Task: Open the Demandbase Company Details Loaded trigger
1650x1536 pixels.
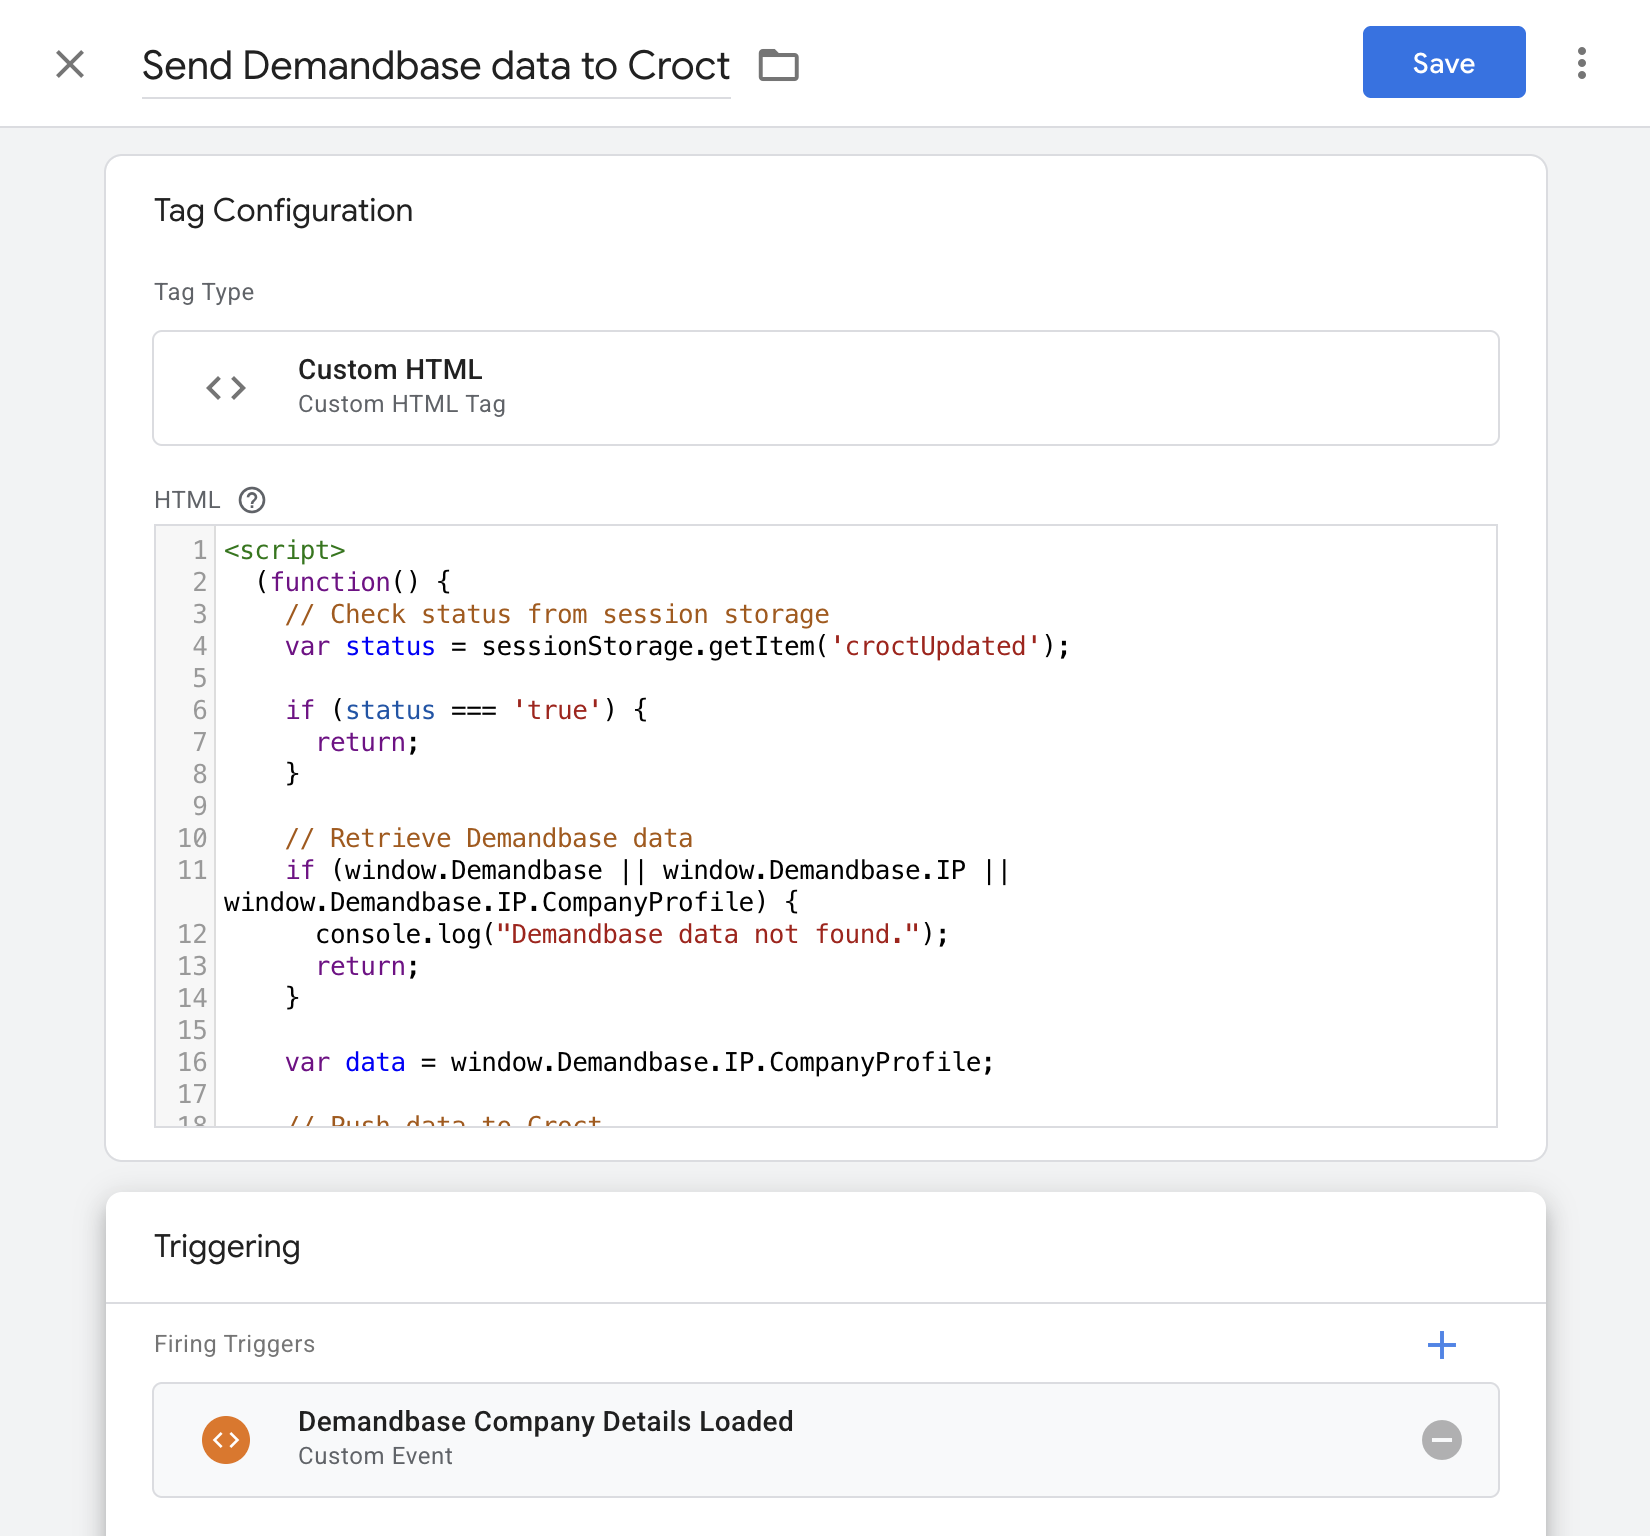Action: coord(825,1440)
